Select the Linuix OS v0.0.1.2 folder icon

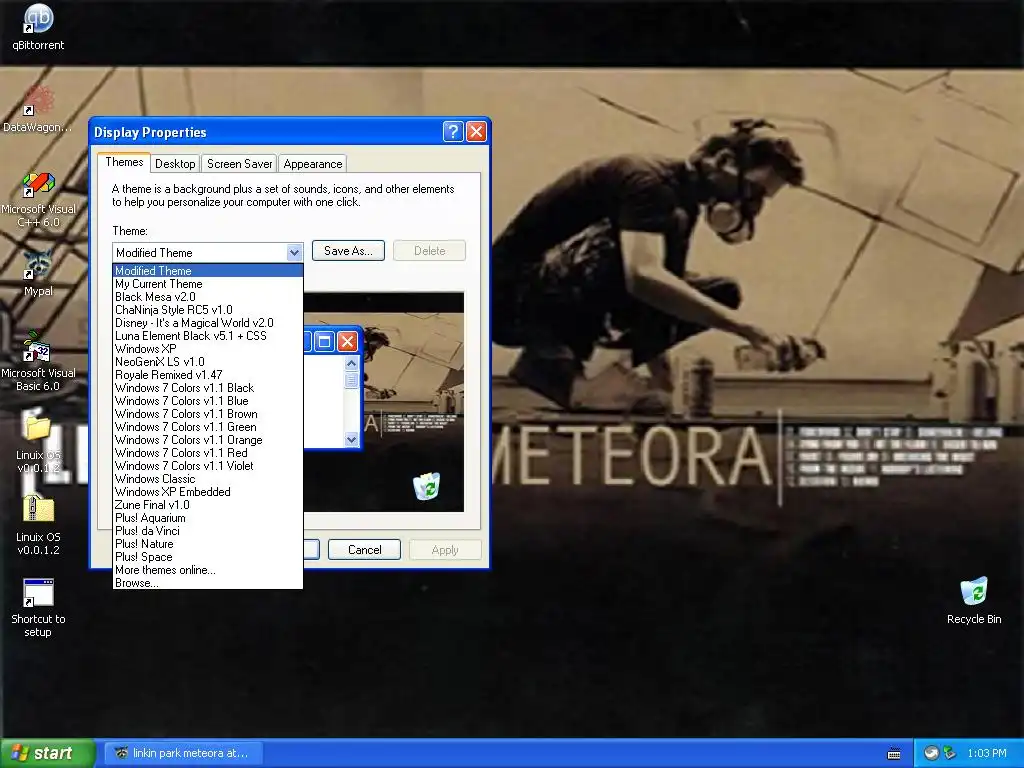point(38,444)
